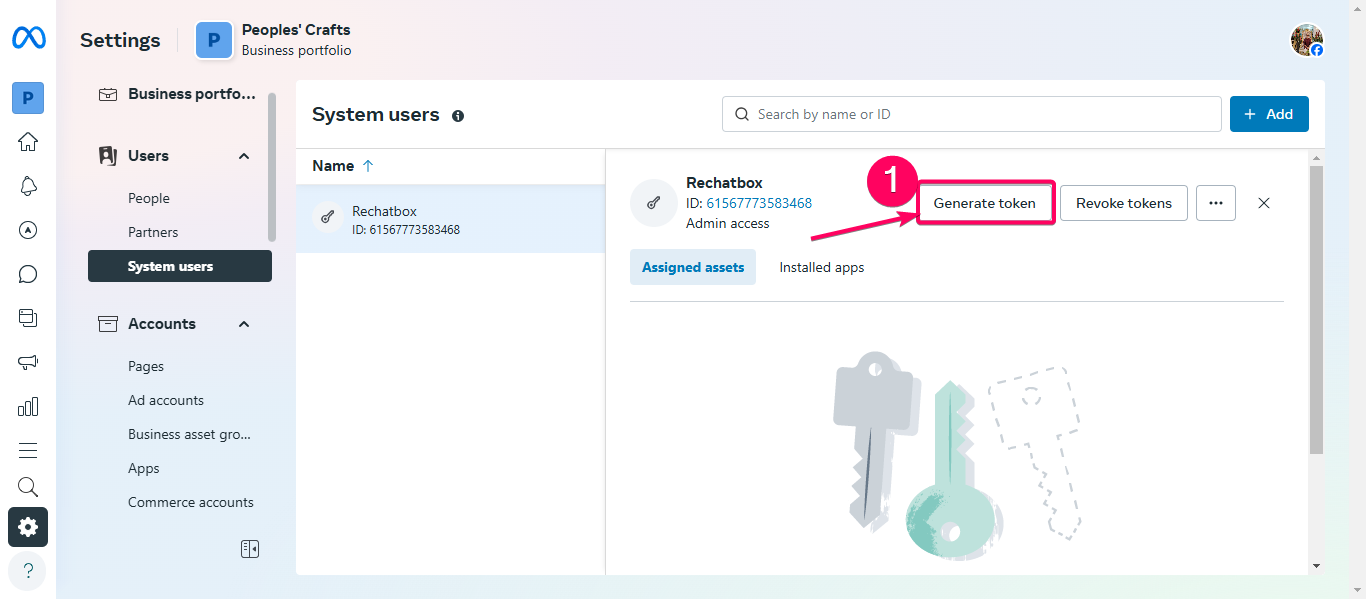Click the profile picture at top right
This screenshot has width=1366, height=599.
pyautogui.click(x=1307, y=40)
